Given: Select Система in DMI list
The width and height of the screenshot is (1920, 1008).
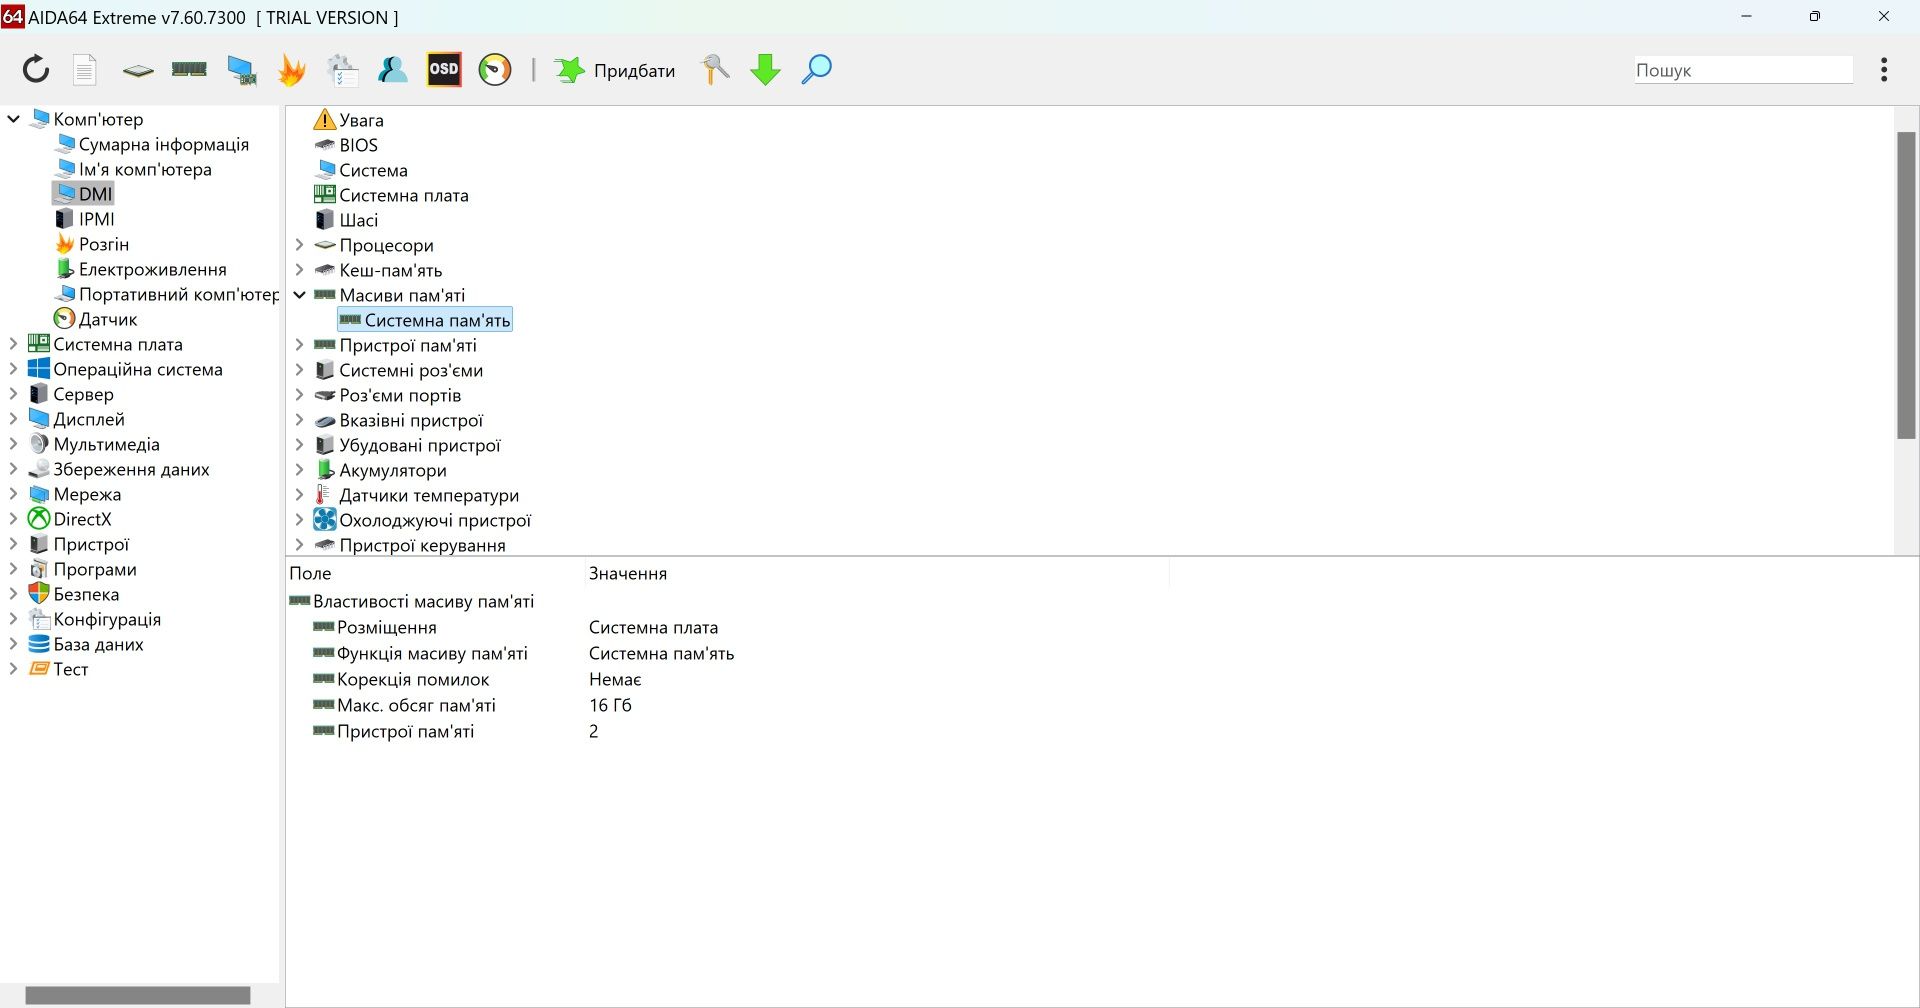Looking at the screenshot, I should point(373,170).
